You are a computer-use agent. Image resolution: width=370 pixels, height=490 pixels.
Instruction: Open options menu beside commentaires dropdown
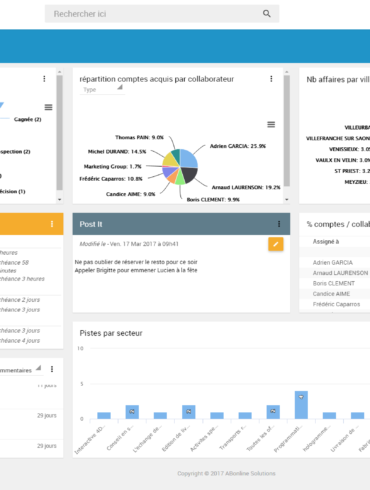pyautogui.click(x=52, y=369)
